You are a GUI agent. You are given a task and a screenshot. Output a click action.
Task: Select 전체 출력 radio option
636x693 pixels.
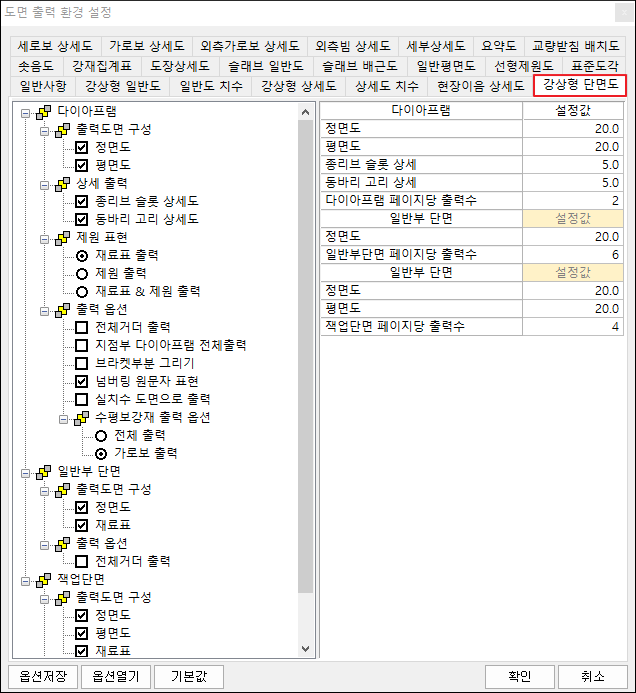(x=101, y=436)
